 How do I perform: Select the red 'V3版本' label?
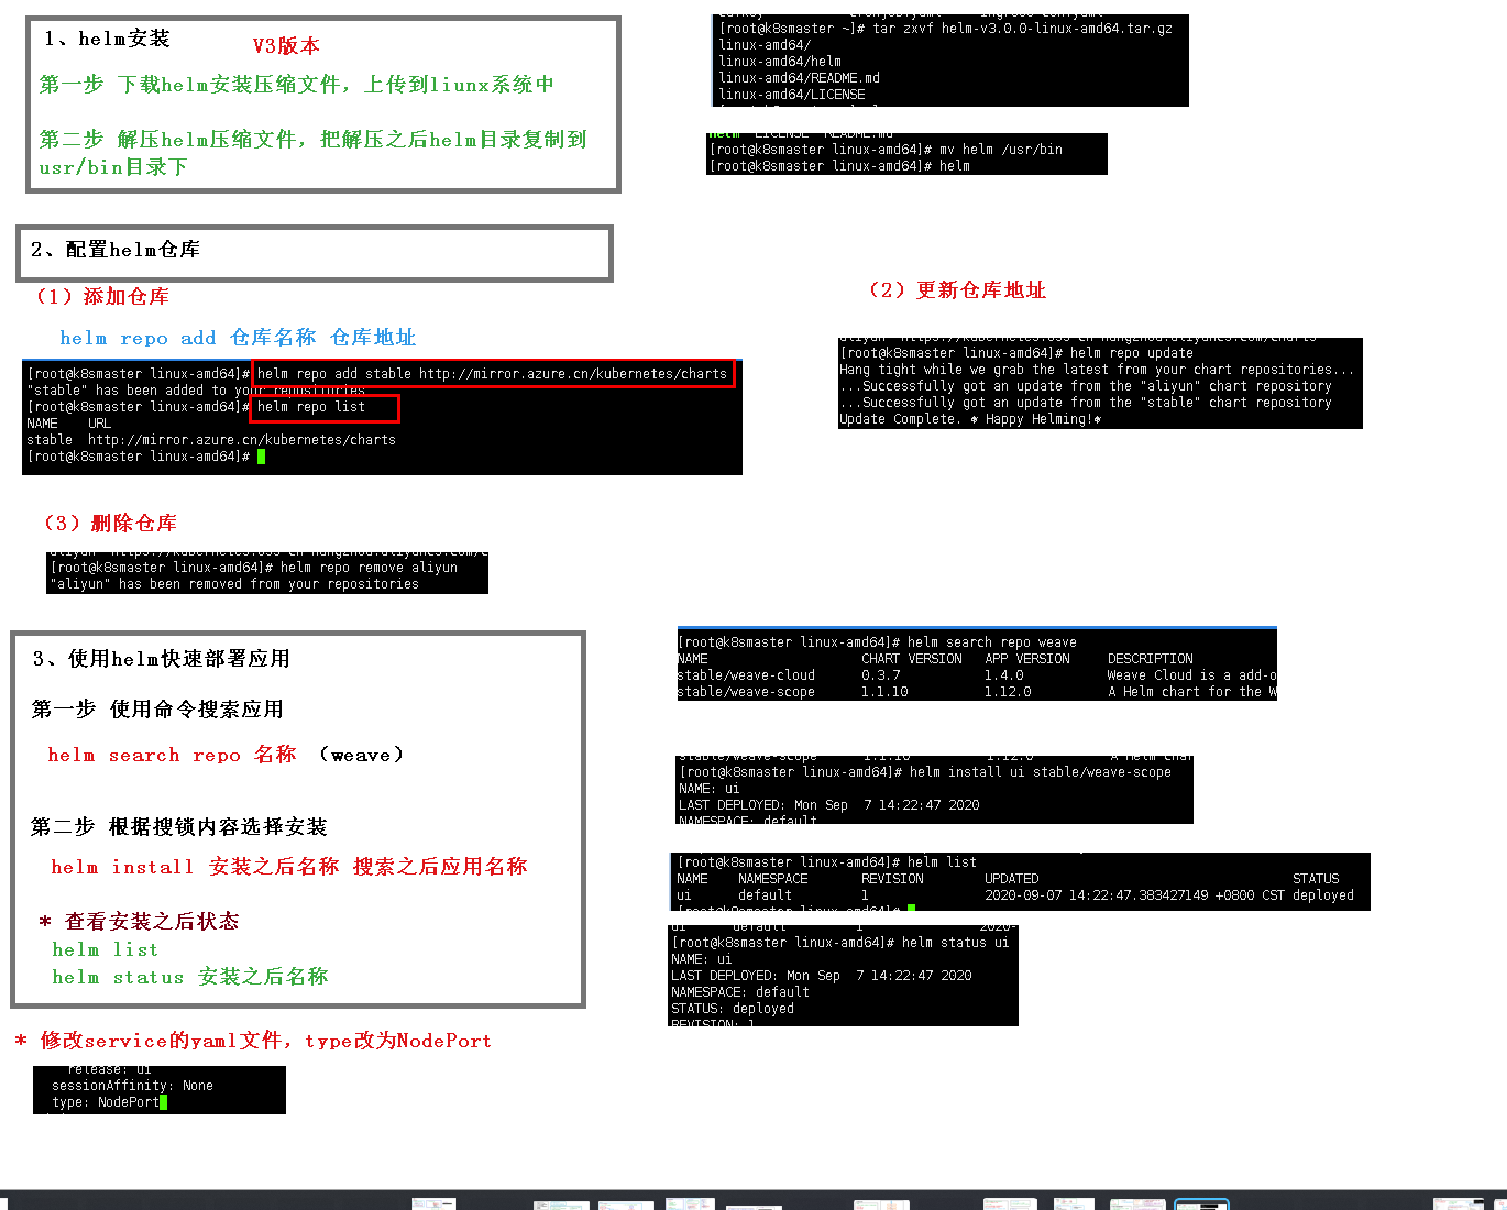pos(286,46)
